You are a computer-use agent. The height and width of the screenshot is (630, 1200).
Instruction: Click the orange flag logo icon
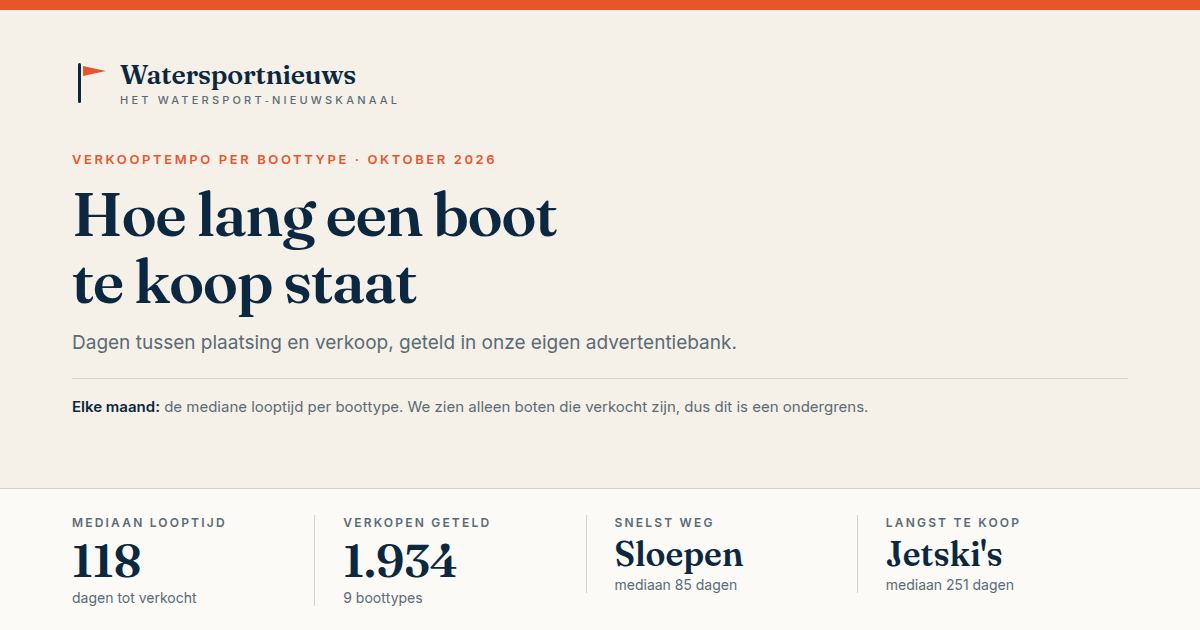coord(91,82)
